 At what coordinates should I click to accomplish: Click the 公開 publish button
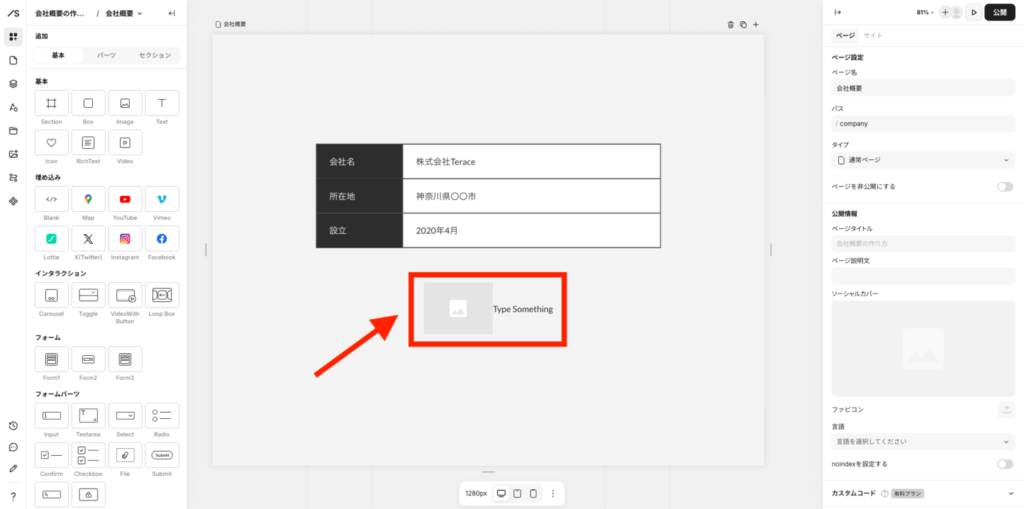1000,12
